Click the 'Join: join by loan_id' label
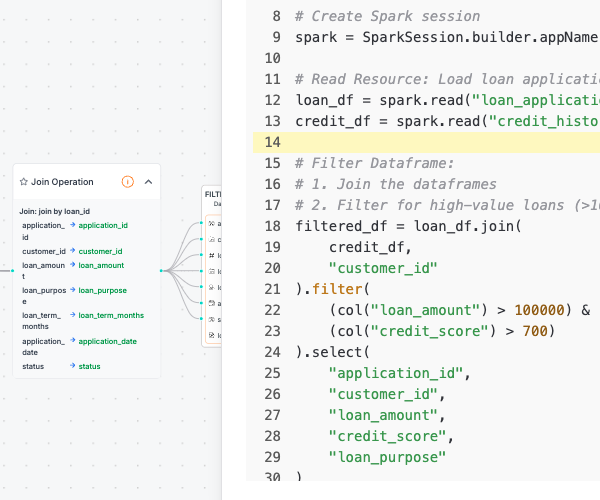The image size is (600, 500). click(x=55, y=211)
